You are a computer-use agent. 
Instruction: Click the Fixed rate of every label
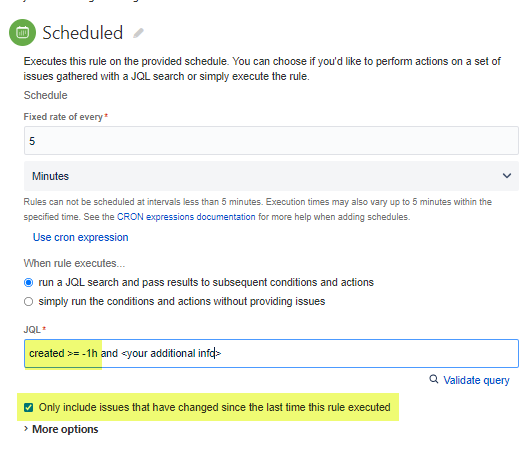tap(63, 117)
